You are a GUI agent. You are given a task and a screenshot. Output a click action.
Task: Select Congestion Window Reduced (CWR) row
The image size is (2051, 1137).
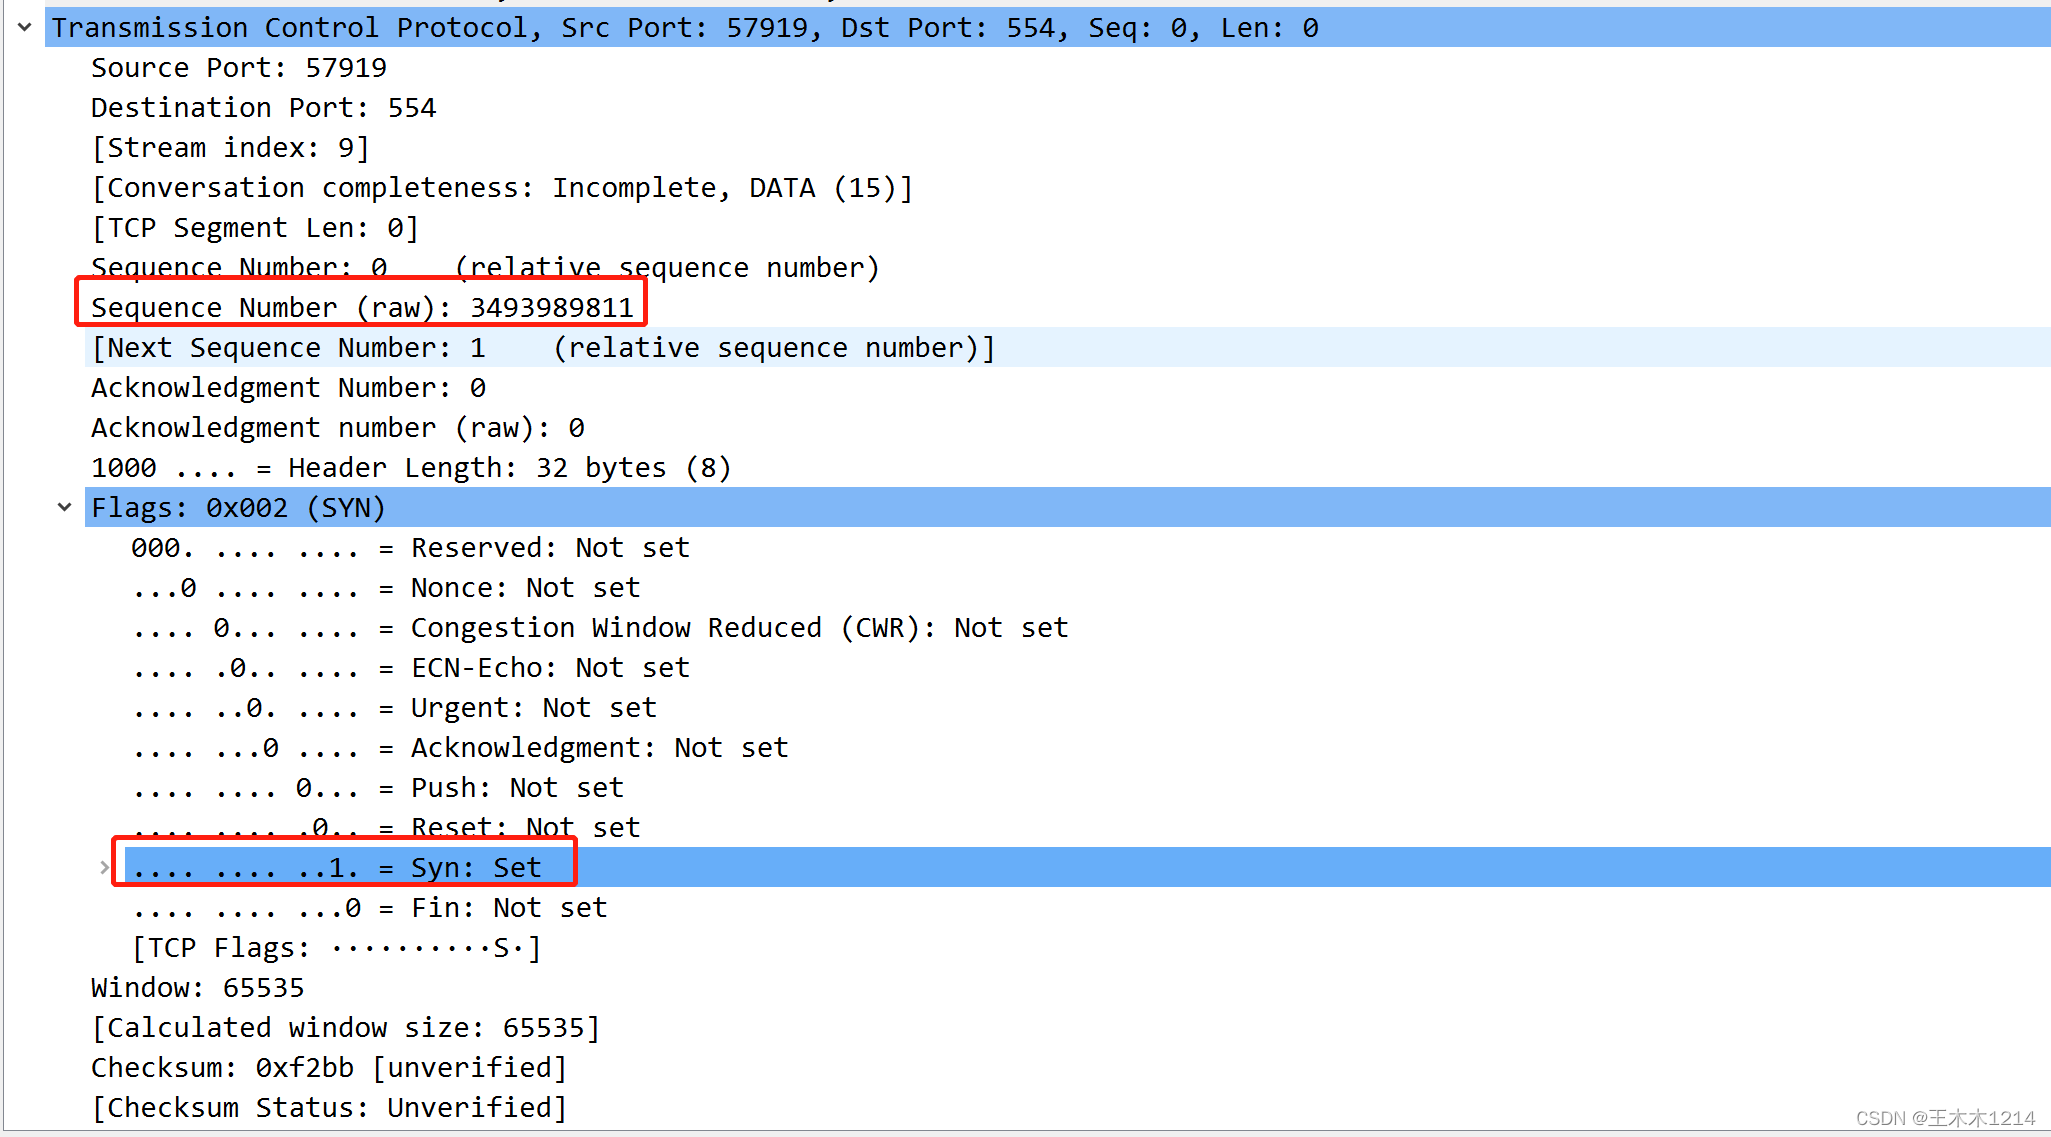[x=600, y=628]
